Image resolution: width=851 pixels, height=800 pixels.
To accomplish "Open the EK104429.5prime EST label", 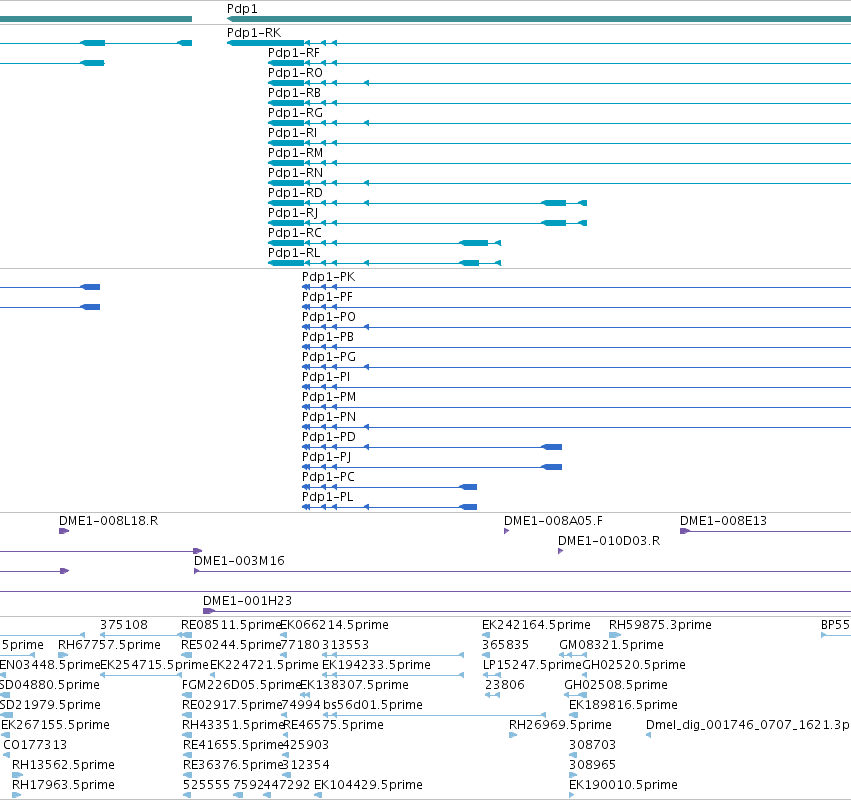I will click(x=368, y=785).
